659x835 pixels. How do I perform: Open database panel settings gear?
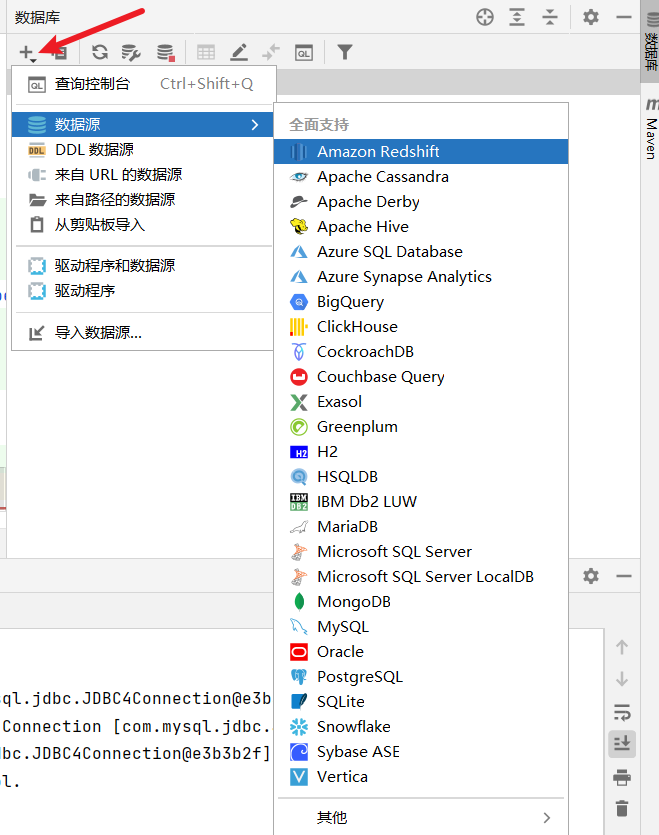(590, 17)
